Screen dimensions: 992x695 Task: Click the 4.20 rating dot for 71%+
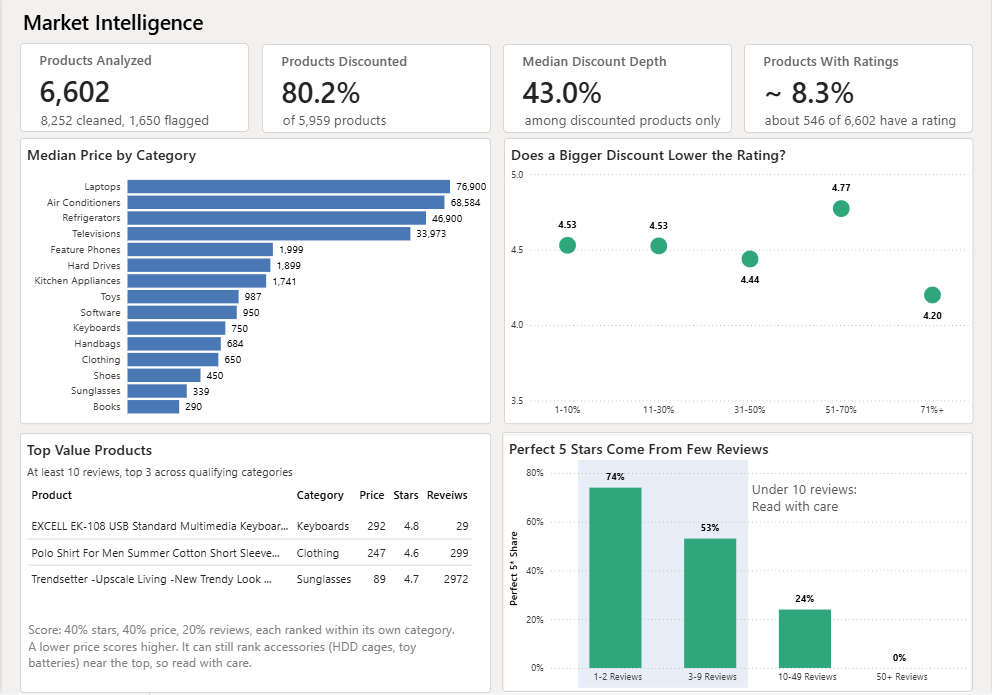[932, 295]
